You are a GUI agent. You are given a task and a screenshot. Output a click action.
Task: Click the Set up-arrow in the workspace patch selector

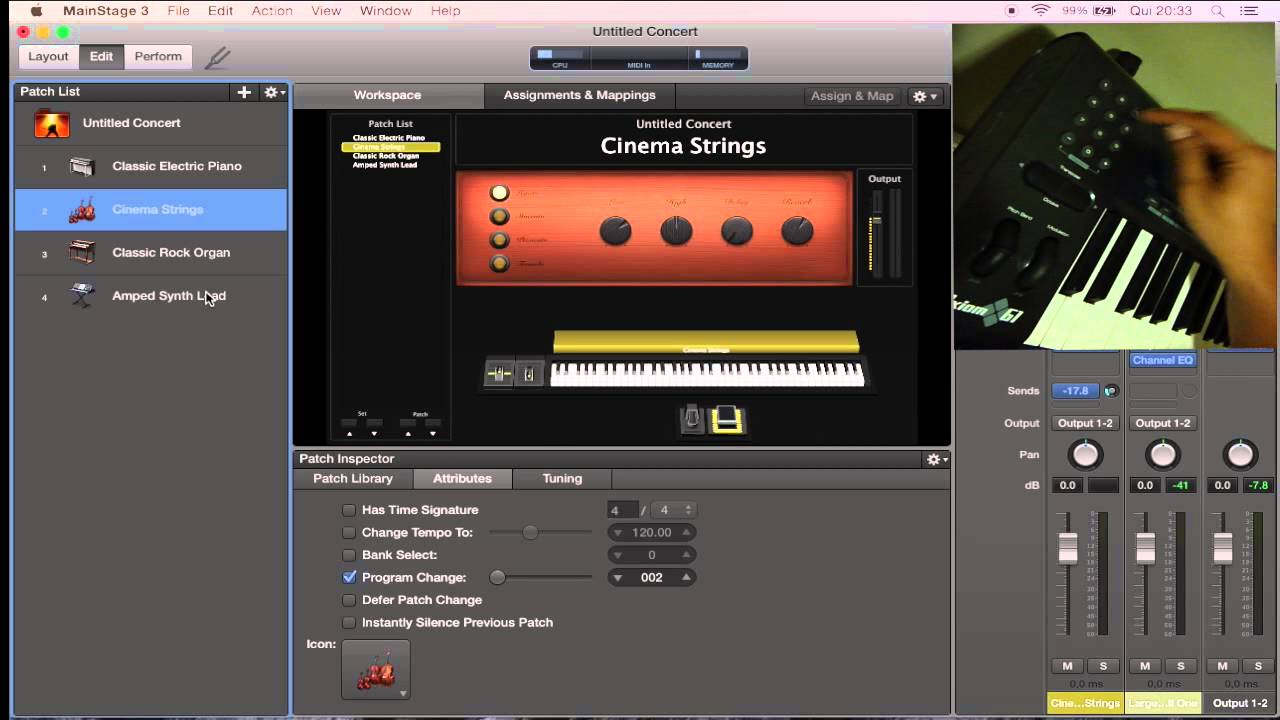click(x=349, y=434)
